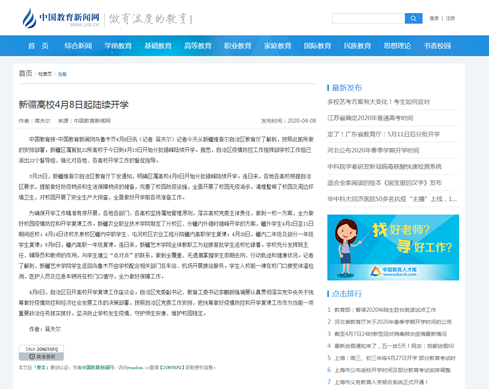The height and width of the screenshot is (389, 489).
Task: Open the 高等教育 section
Action: pos(198,46)
